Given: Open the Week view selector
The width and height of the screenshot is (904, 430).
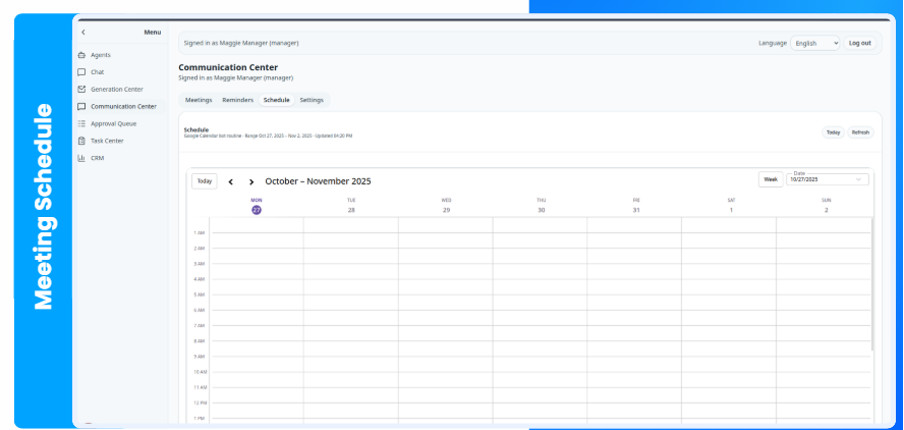Looking at the screenshot, I should [x=770, y=180].
